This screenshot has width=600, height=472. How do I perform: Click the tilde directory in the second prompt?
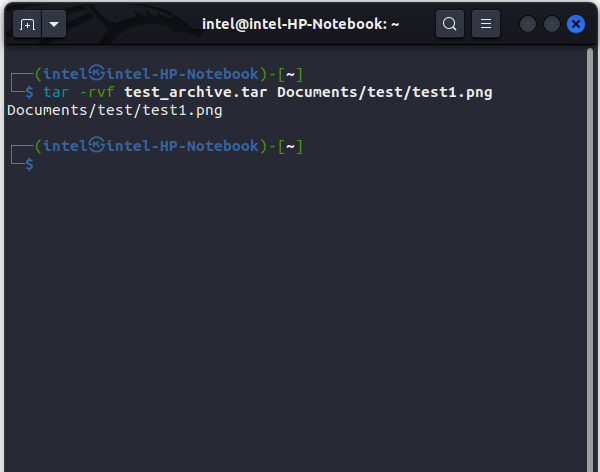point(290,146)
